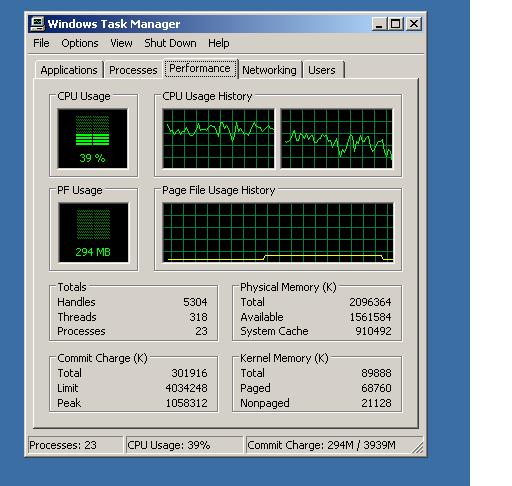Screen dimensions: 512x486
Task: Open the Shut Down menu
Action: pyautogui.click(x=170, y=43)
